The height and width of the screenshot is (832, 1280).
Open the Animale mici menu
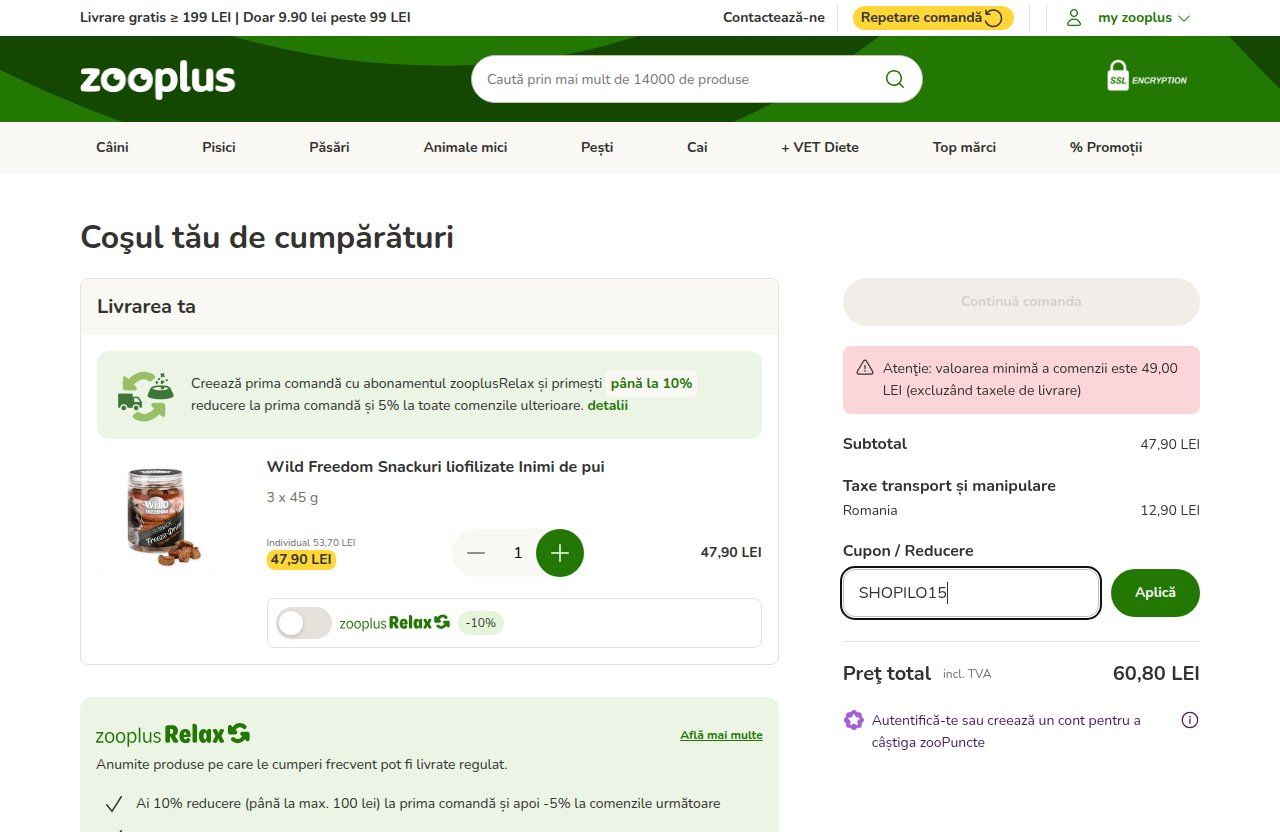click(465, 147)
